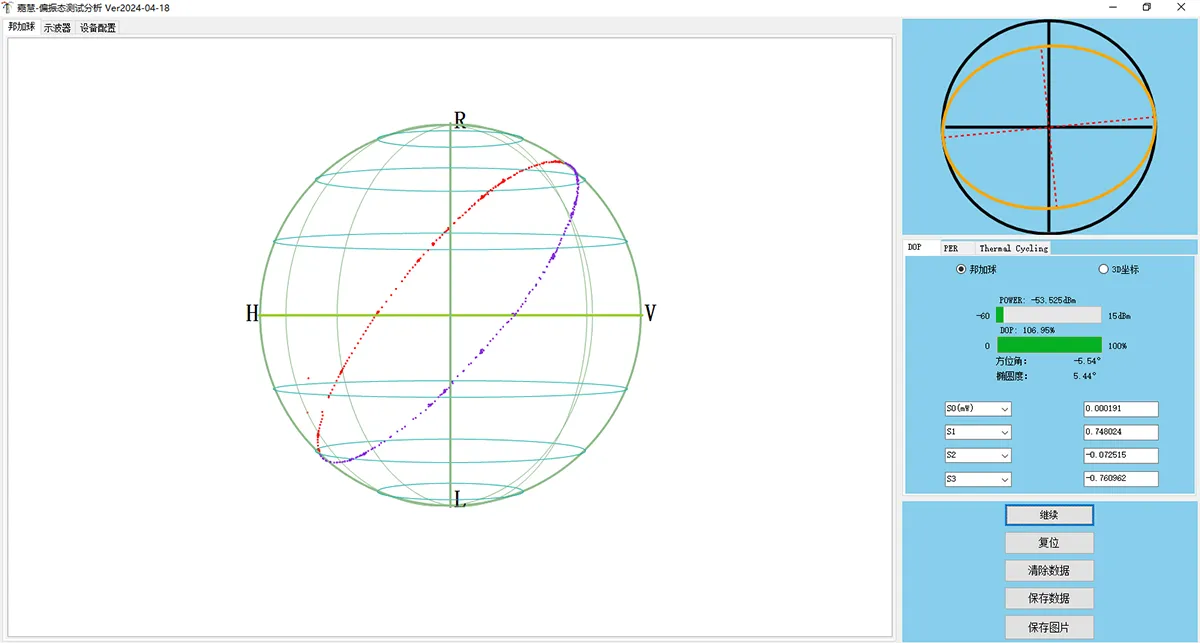This screenshot has height=643, width=1200.
Task: Click 清除数据 to clear data
Action: (x=1049, y=571)
